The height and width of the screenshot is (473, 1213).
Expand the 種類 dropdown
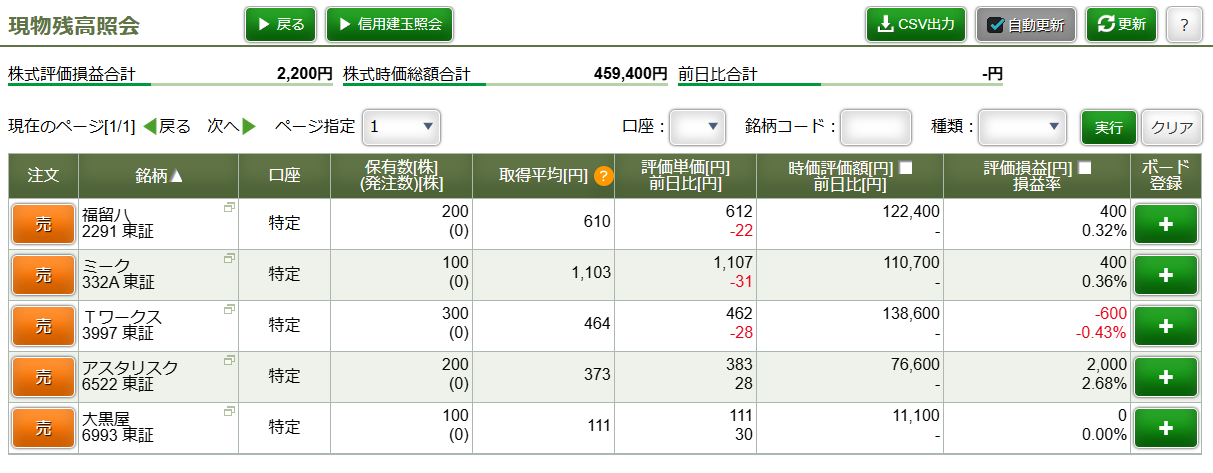tap(1022, 127)
